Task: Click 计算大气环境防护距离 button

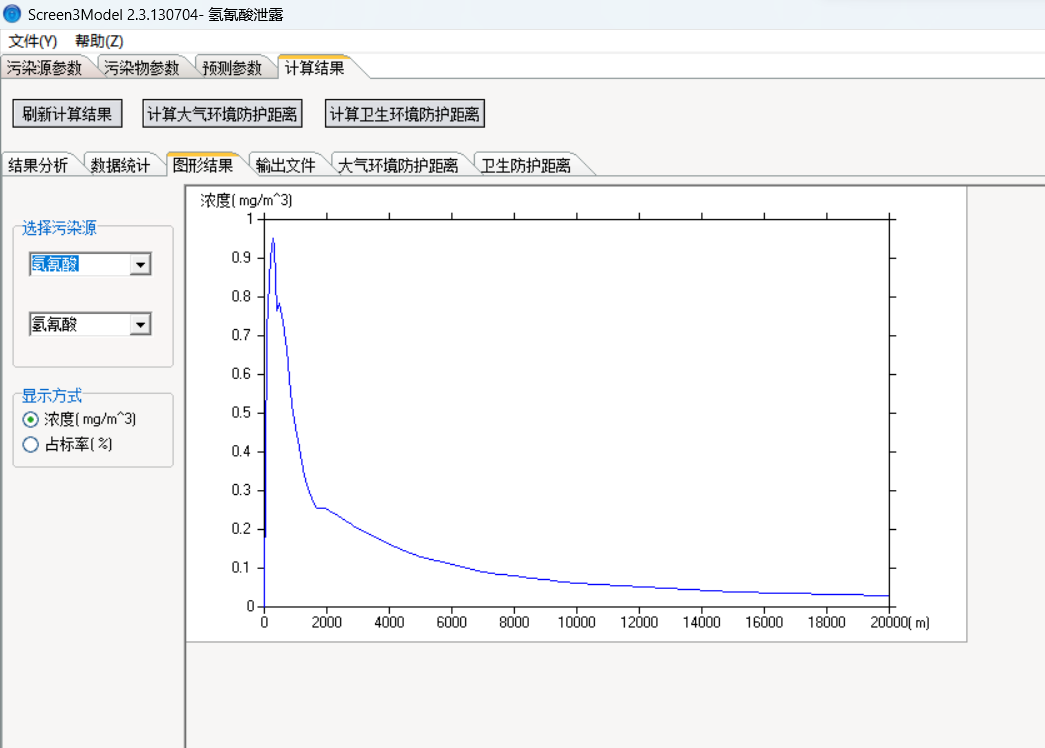Action: pyautogui.click(x=223, y=114)
